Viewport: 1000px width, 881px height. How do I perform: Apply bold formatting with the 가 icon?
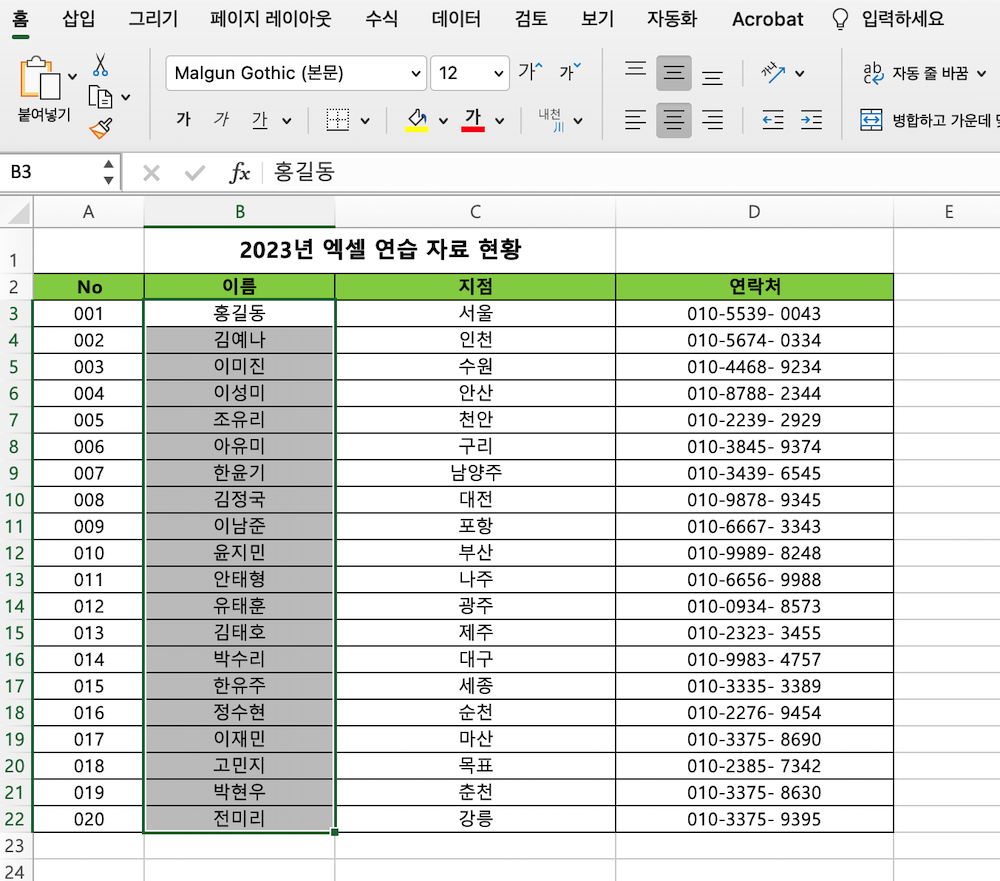[184, 118]
